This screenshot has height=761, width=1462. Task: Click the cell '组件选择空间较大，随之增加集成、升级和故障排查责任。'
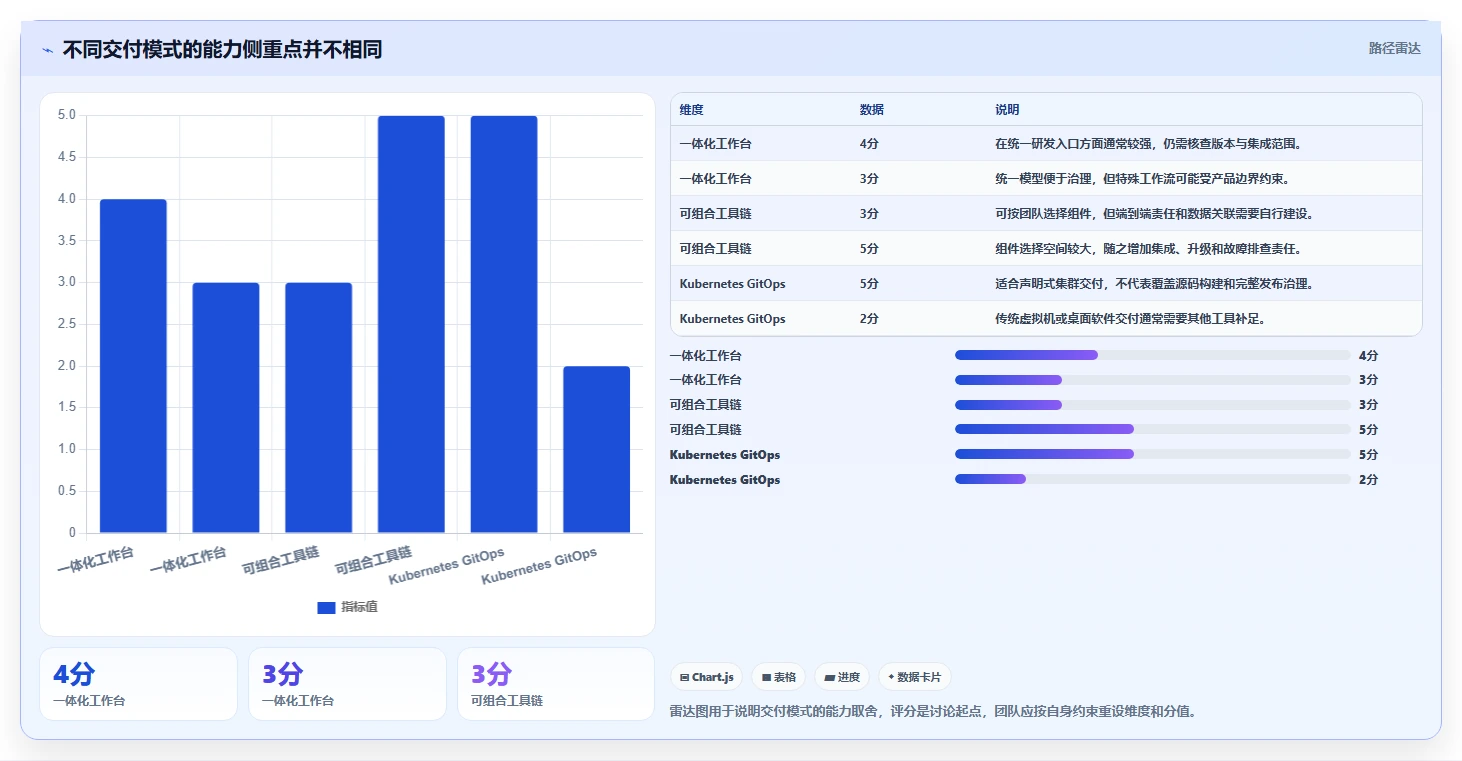click(x=1148, y=249)
